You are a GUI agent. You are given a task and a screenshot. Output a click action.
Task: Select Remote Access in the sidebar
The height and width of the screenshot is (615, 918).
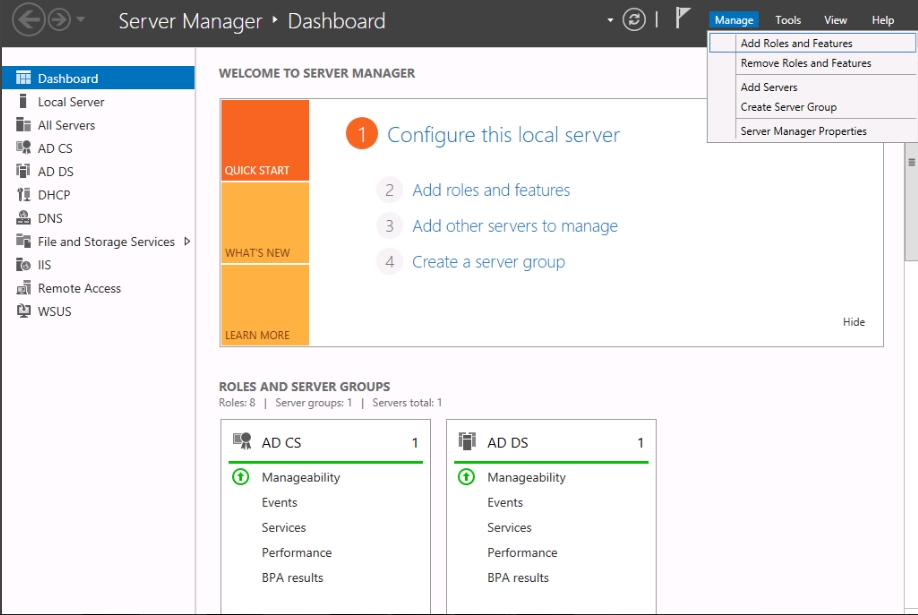point(79,288)
